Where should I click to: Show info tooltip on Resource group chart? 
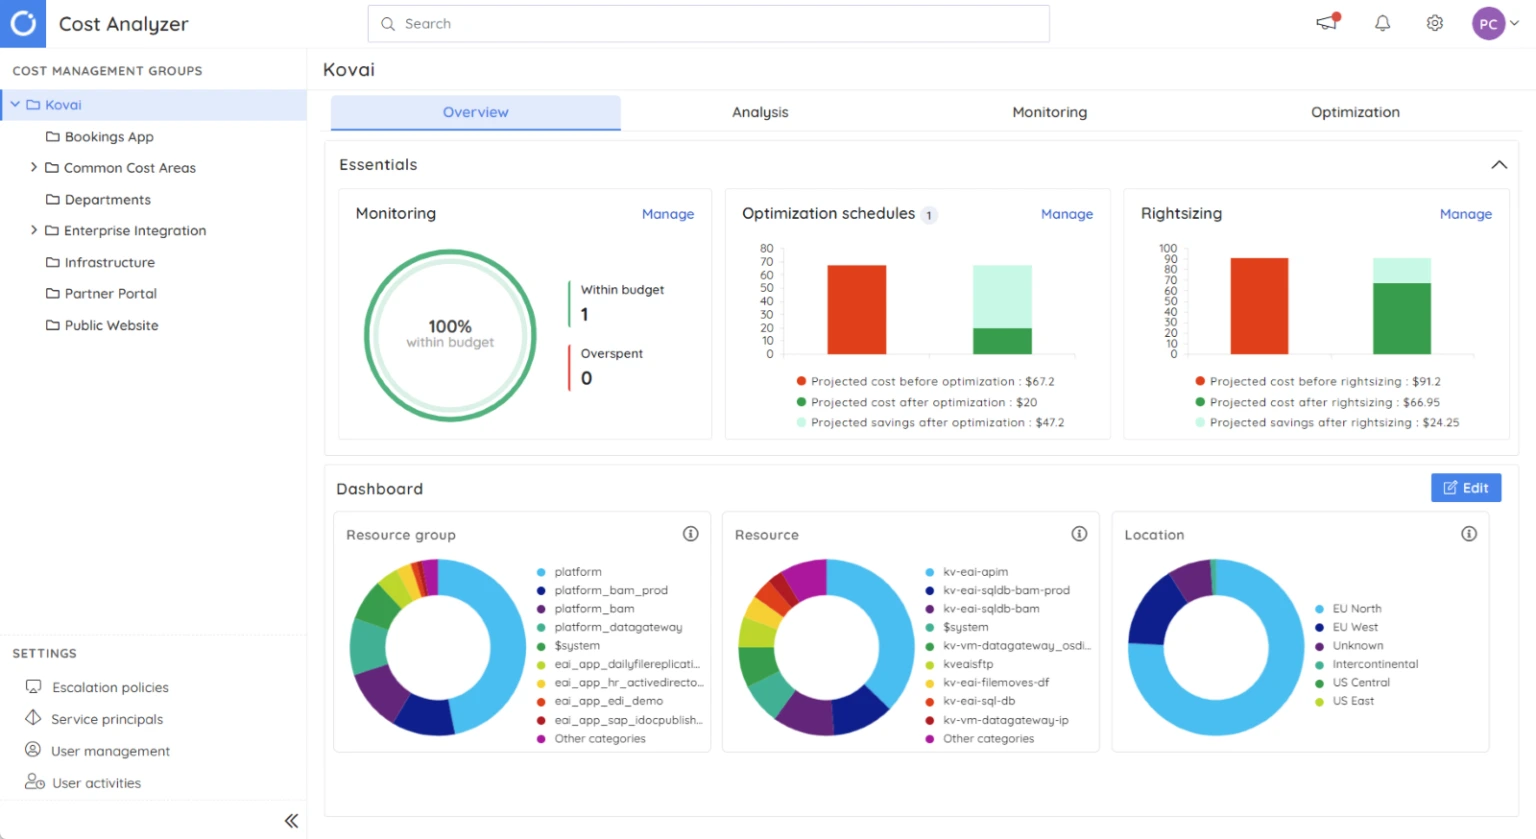pos(690,534)
